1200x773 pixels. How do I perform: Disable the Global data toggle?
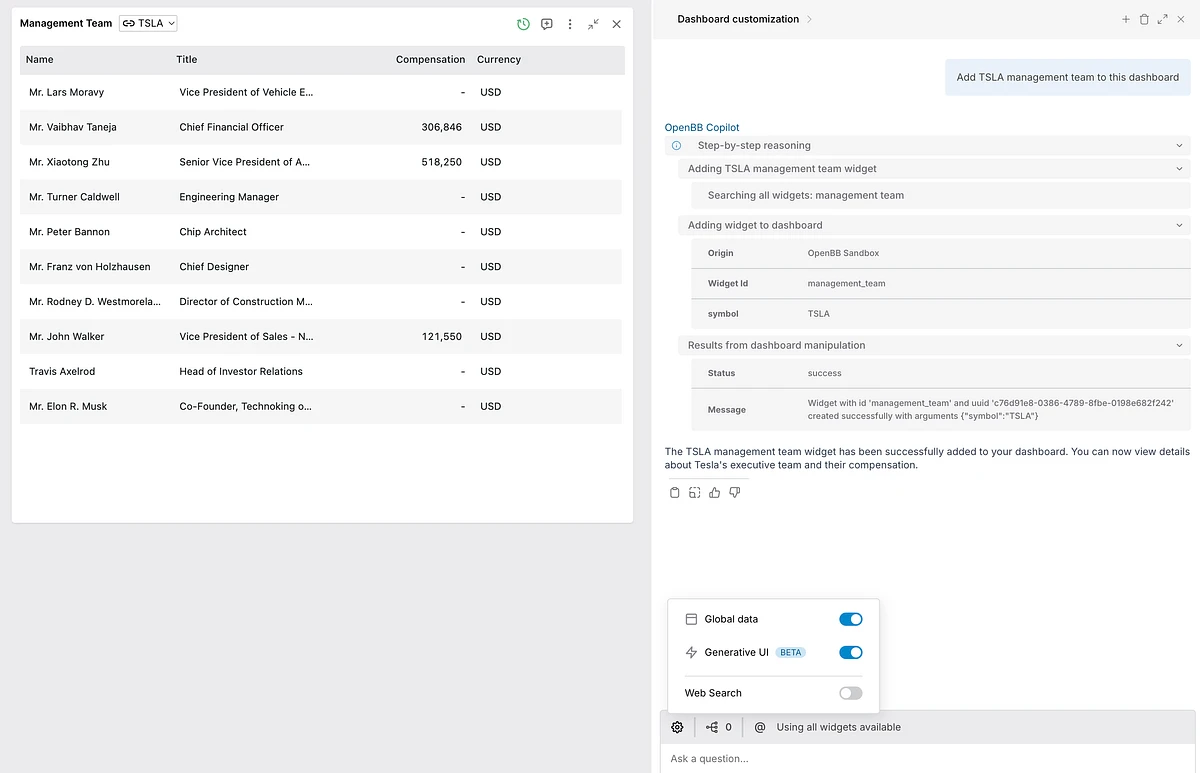(850, 619)
